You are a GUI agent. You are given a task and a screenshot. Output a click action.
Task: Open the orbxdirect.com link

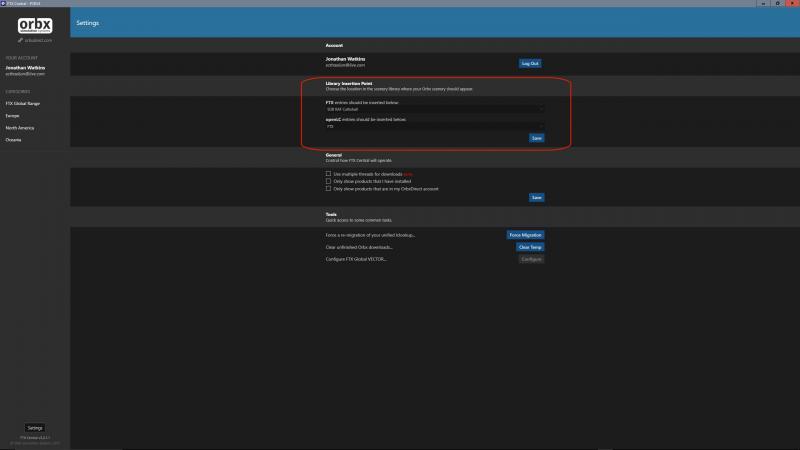pos(35,40)
